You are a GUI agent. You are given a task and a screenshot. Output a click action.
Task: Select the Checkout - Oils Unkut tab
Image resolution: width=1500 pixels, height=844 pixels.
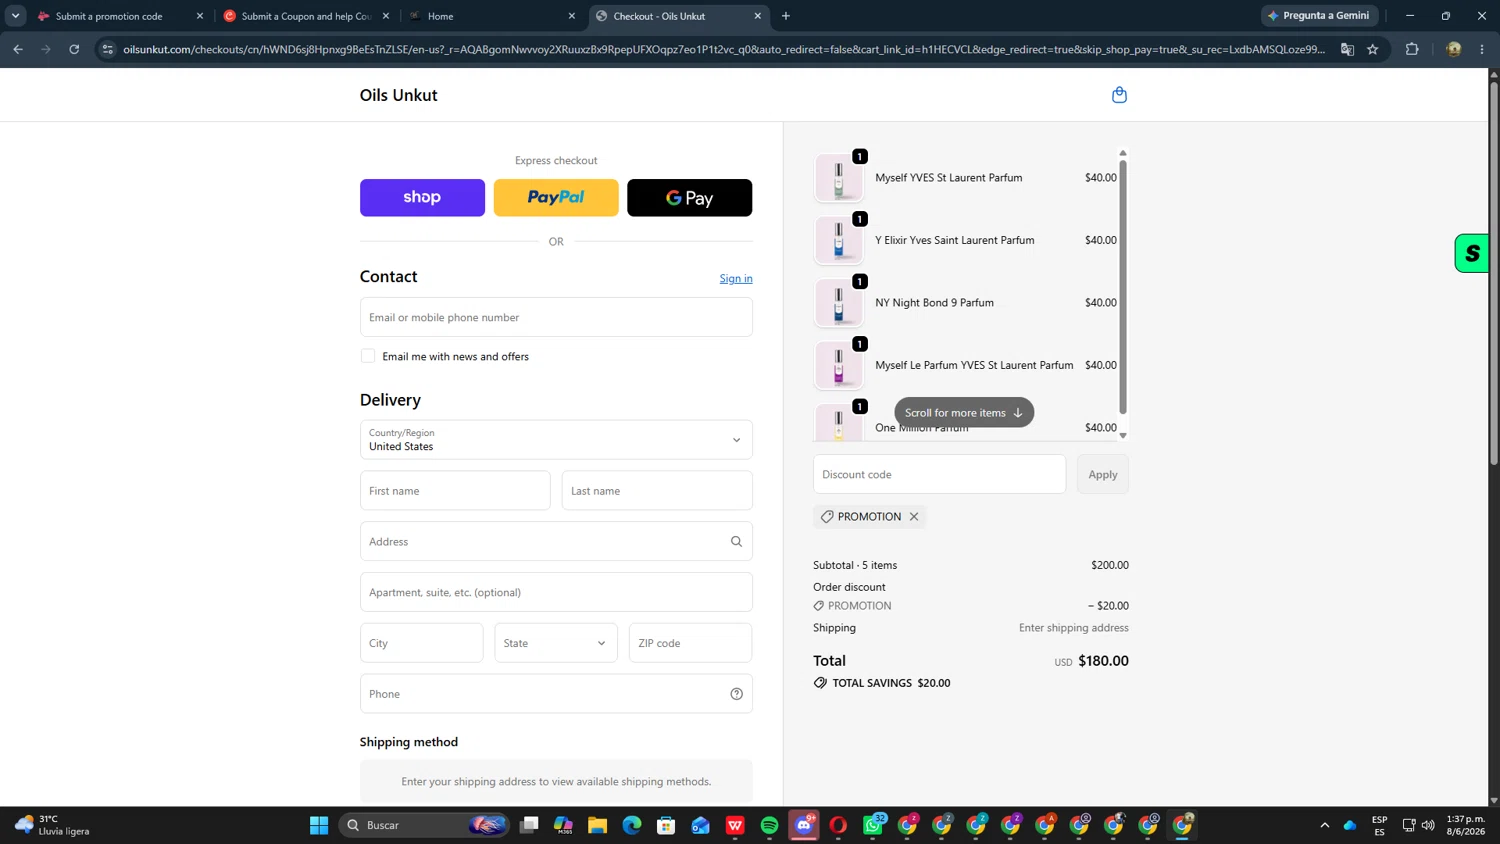click(x=678, y=16)
